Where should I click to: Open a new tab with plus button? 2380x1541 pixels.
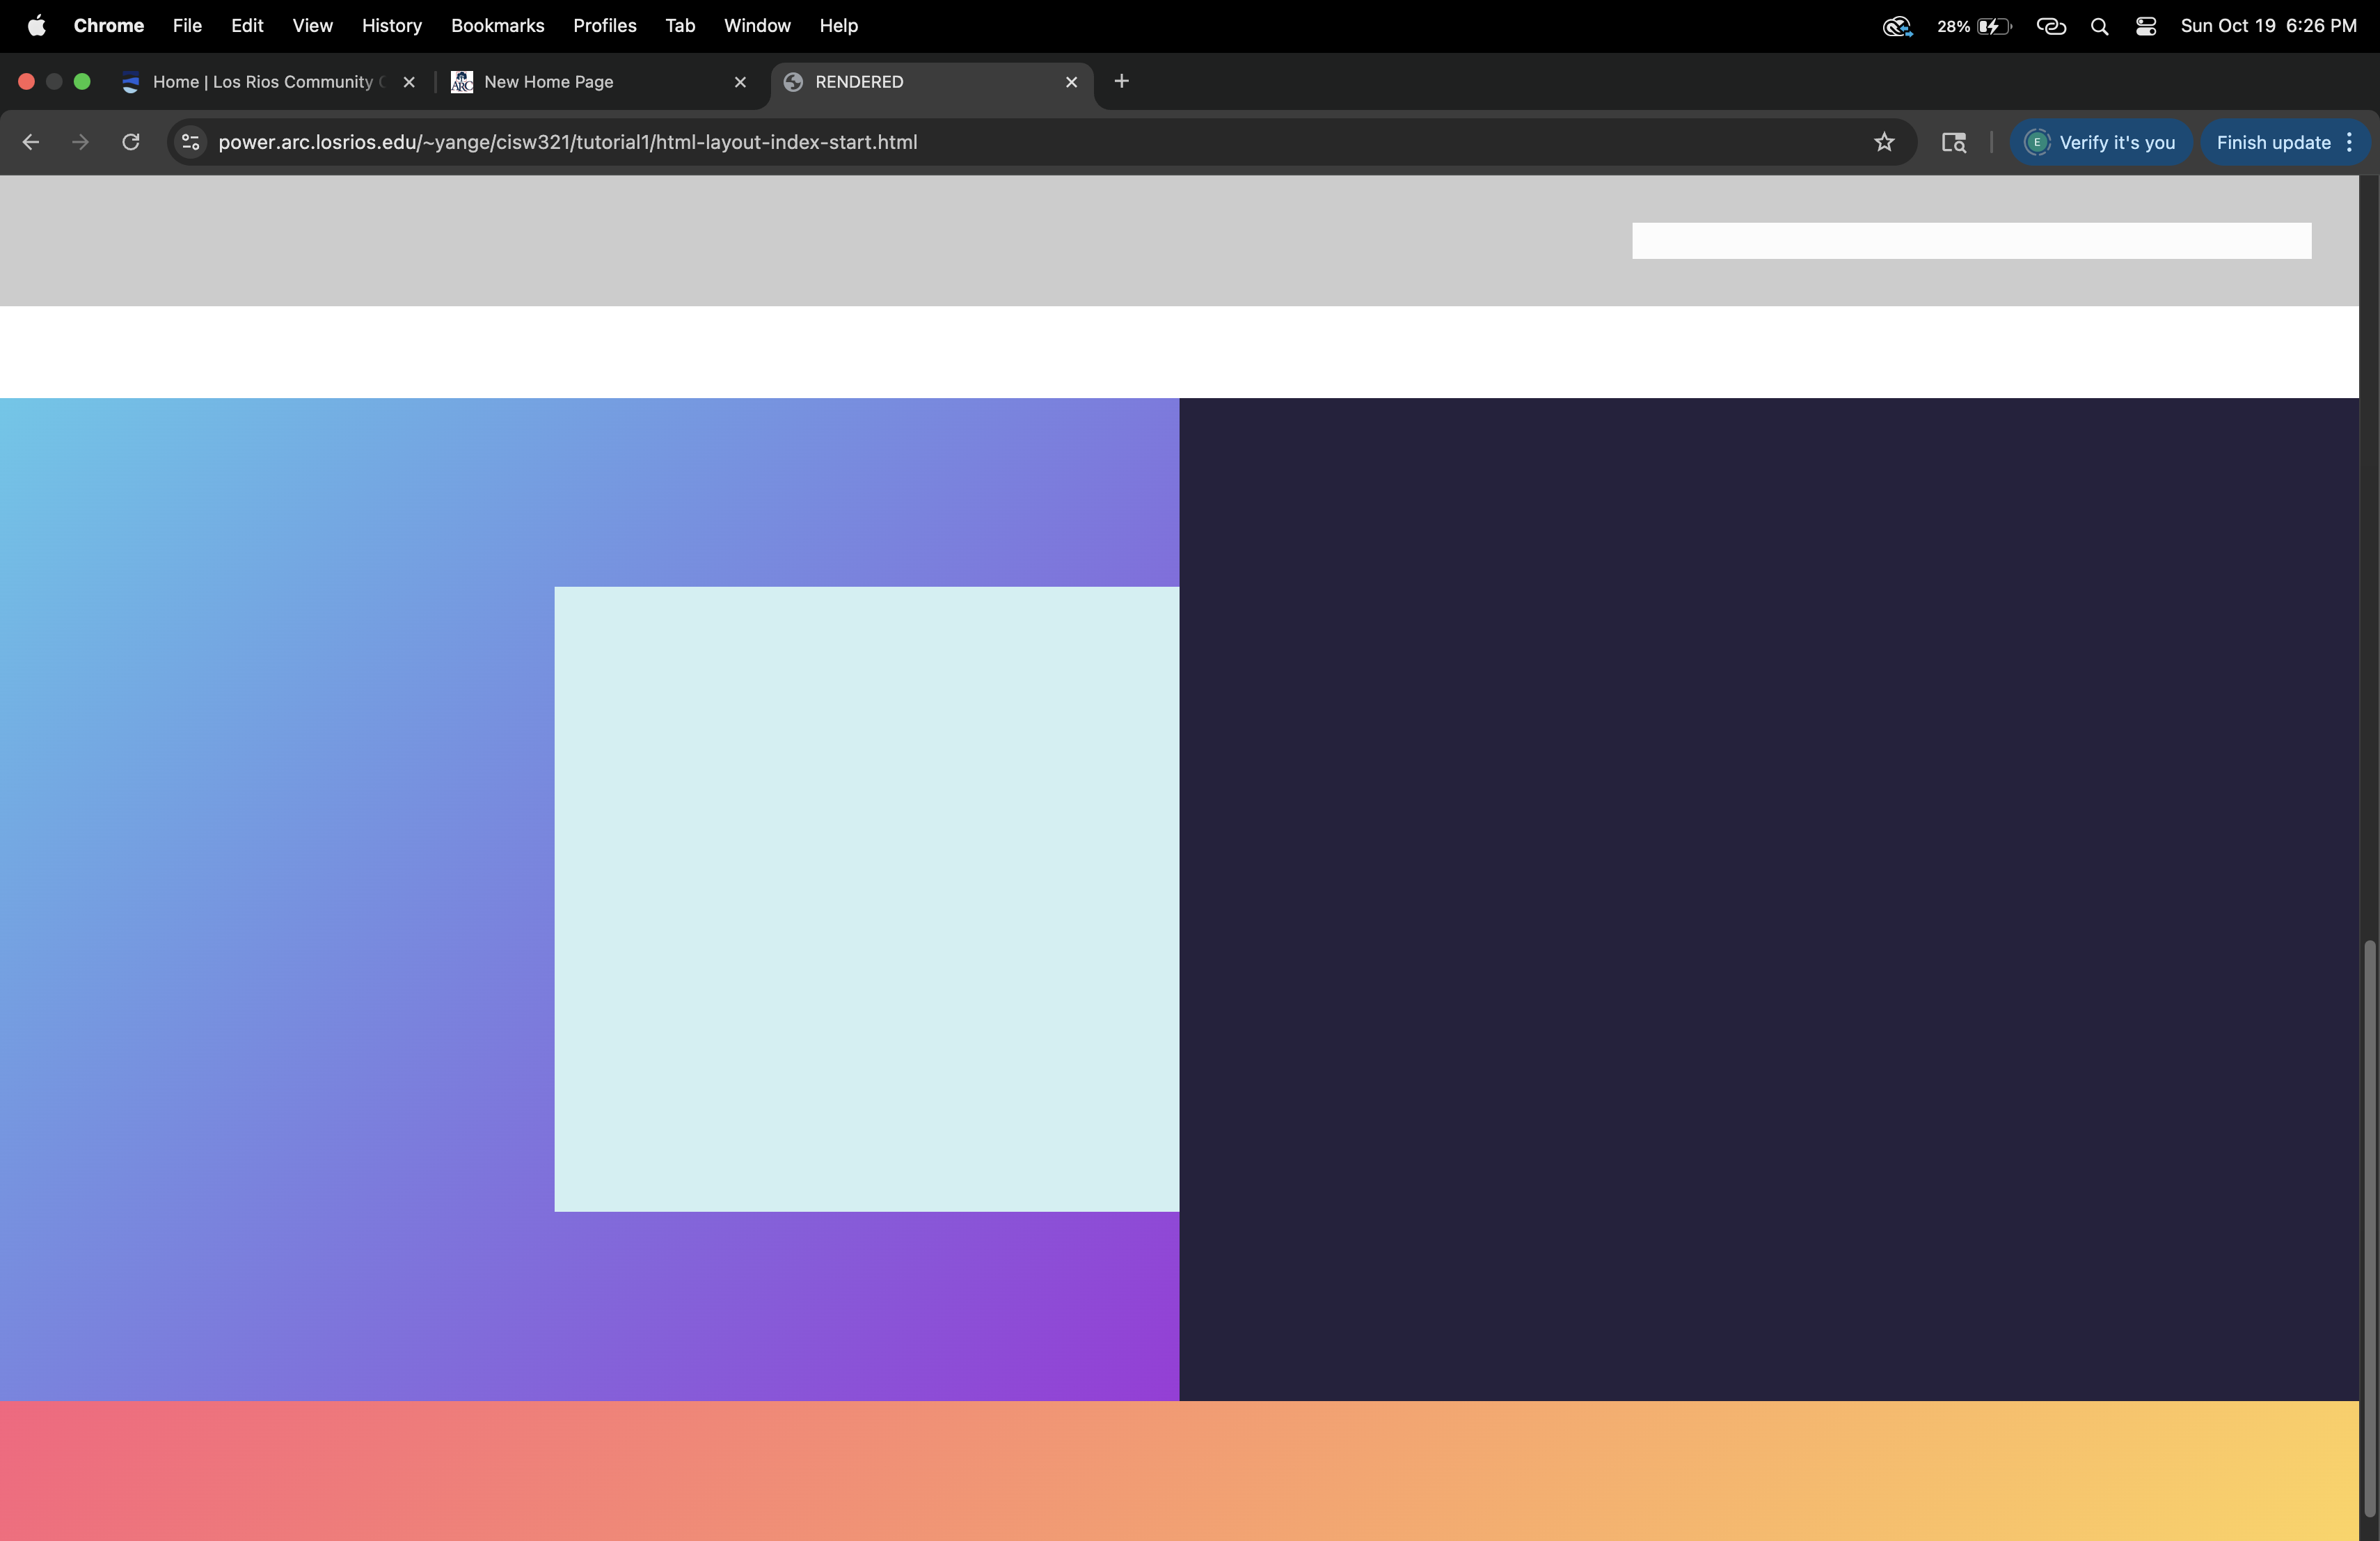click(1121, 81)
